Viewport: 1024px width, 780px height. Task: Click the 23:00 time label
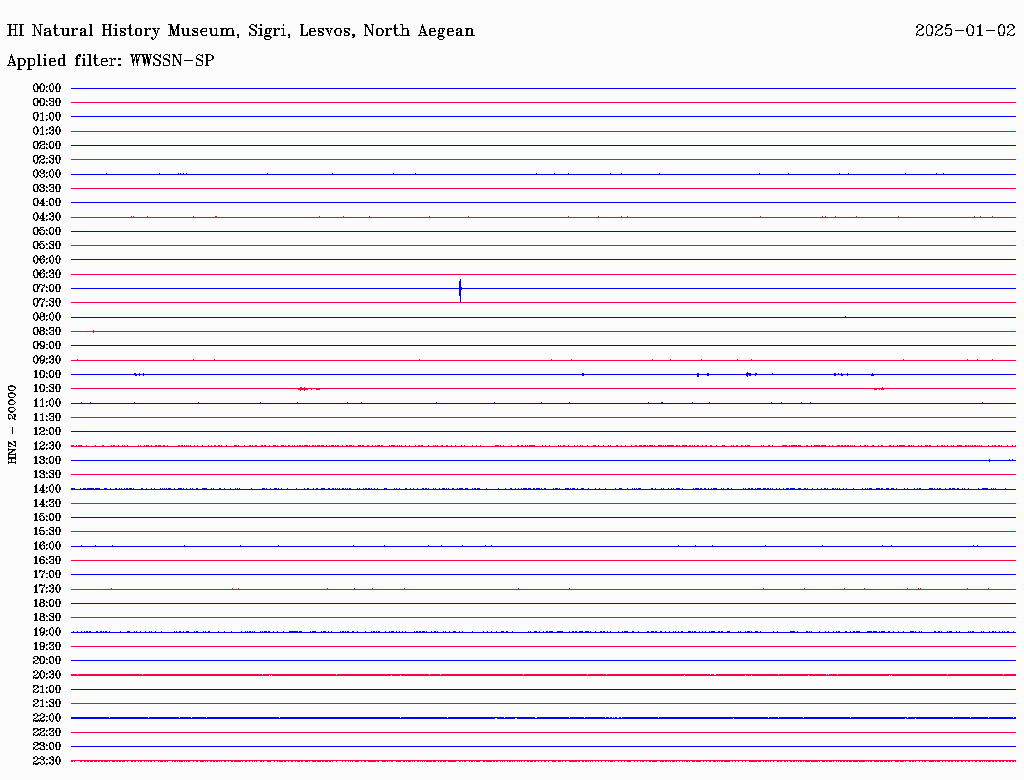pyautogui.click(x=47, y=747)
